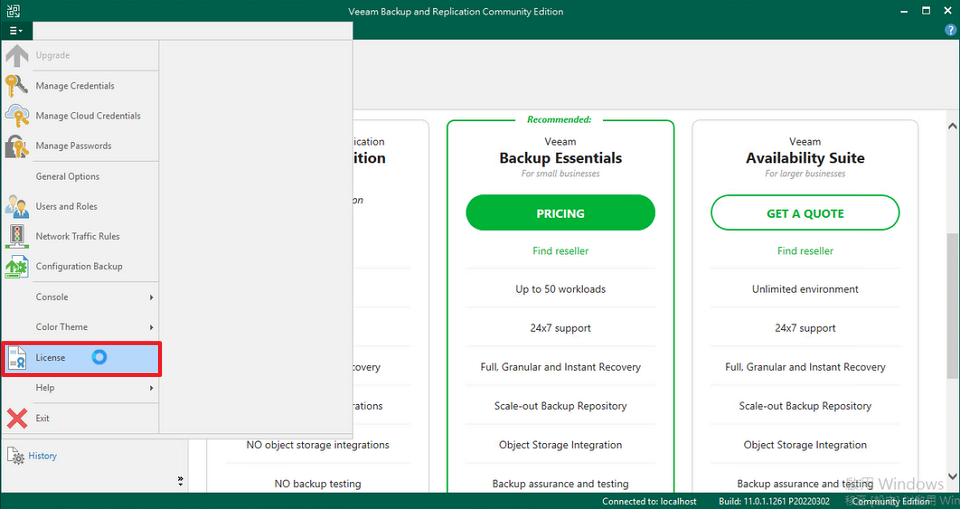Click the Manage Credentials key icon
This screenshot has height=509, width=960.
[x=17, y=86]
